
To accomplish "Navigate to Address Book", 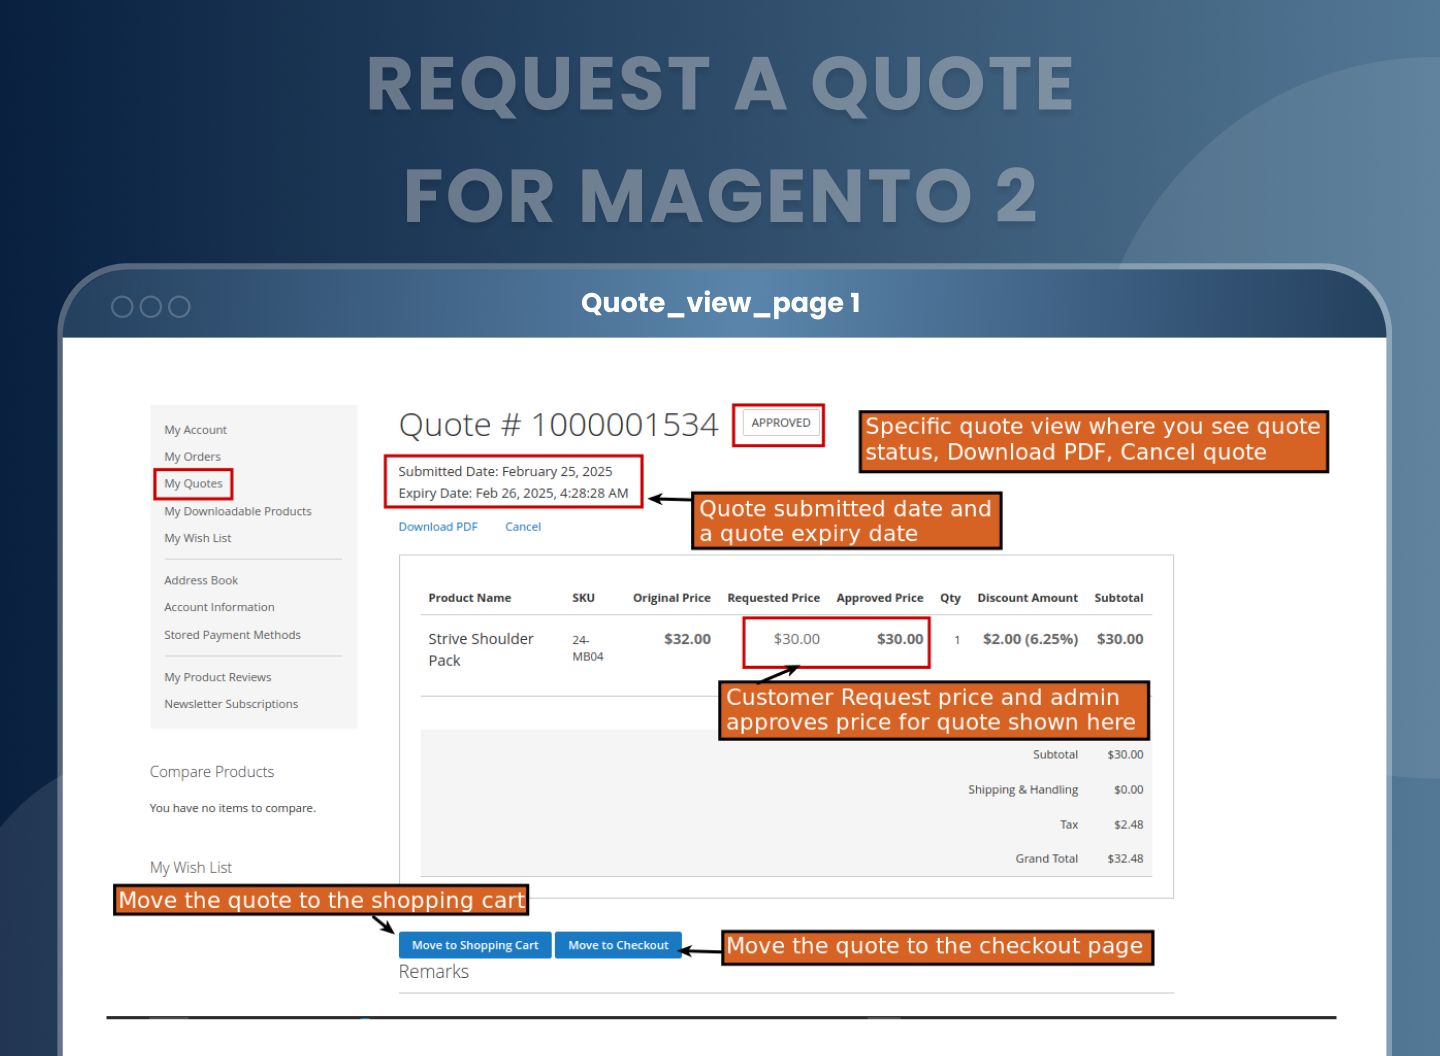I will pos(201,580).
